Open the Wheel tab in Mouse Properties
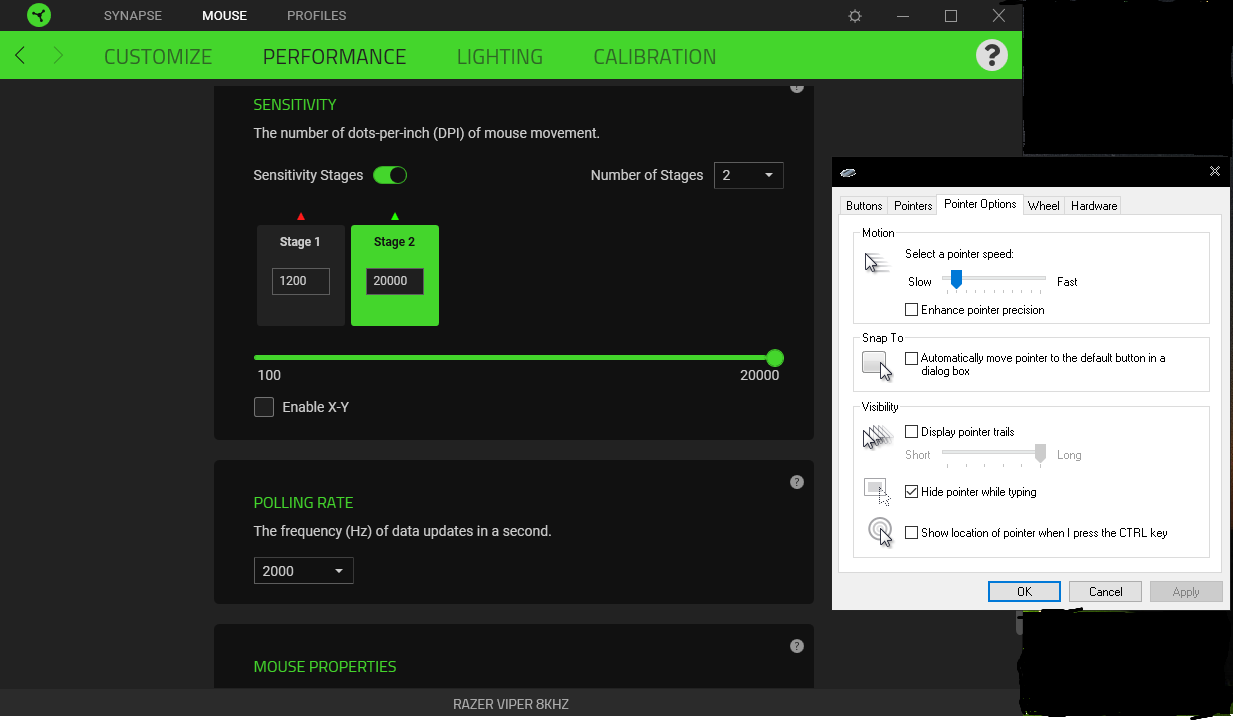 click(x=1043, y=206)
